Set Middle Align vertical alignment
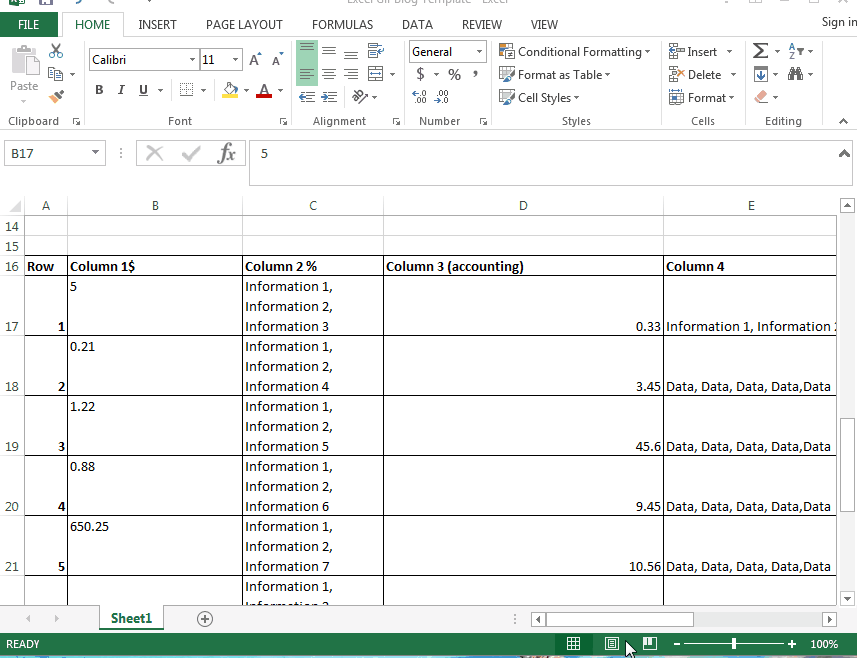The image size is (857, 658). click(329, 51)
